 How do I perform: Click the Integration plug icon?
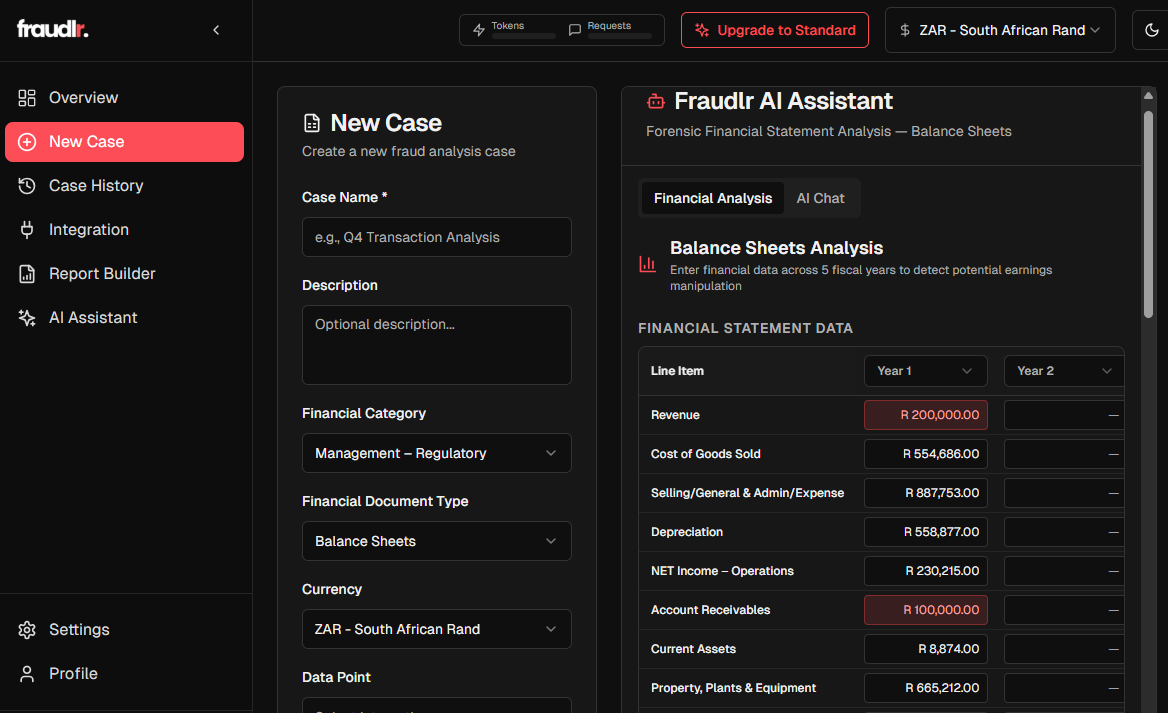(27, 229)
